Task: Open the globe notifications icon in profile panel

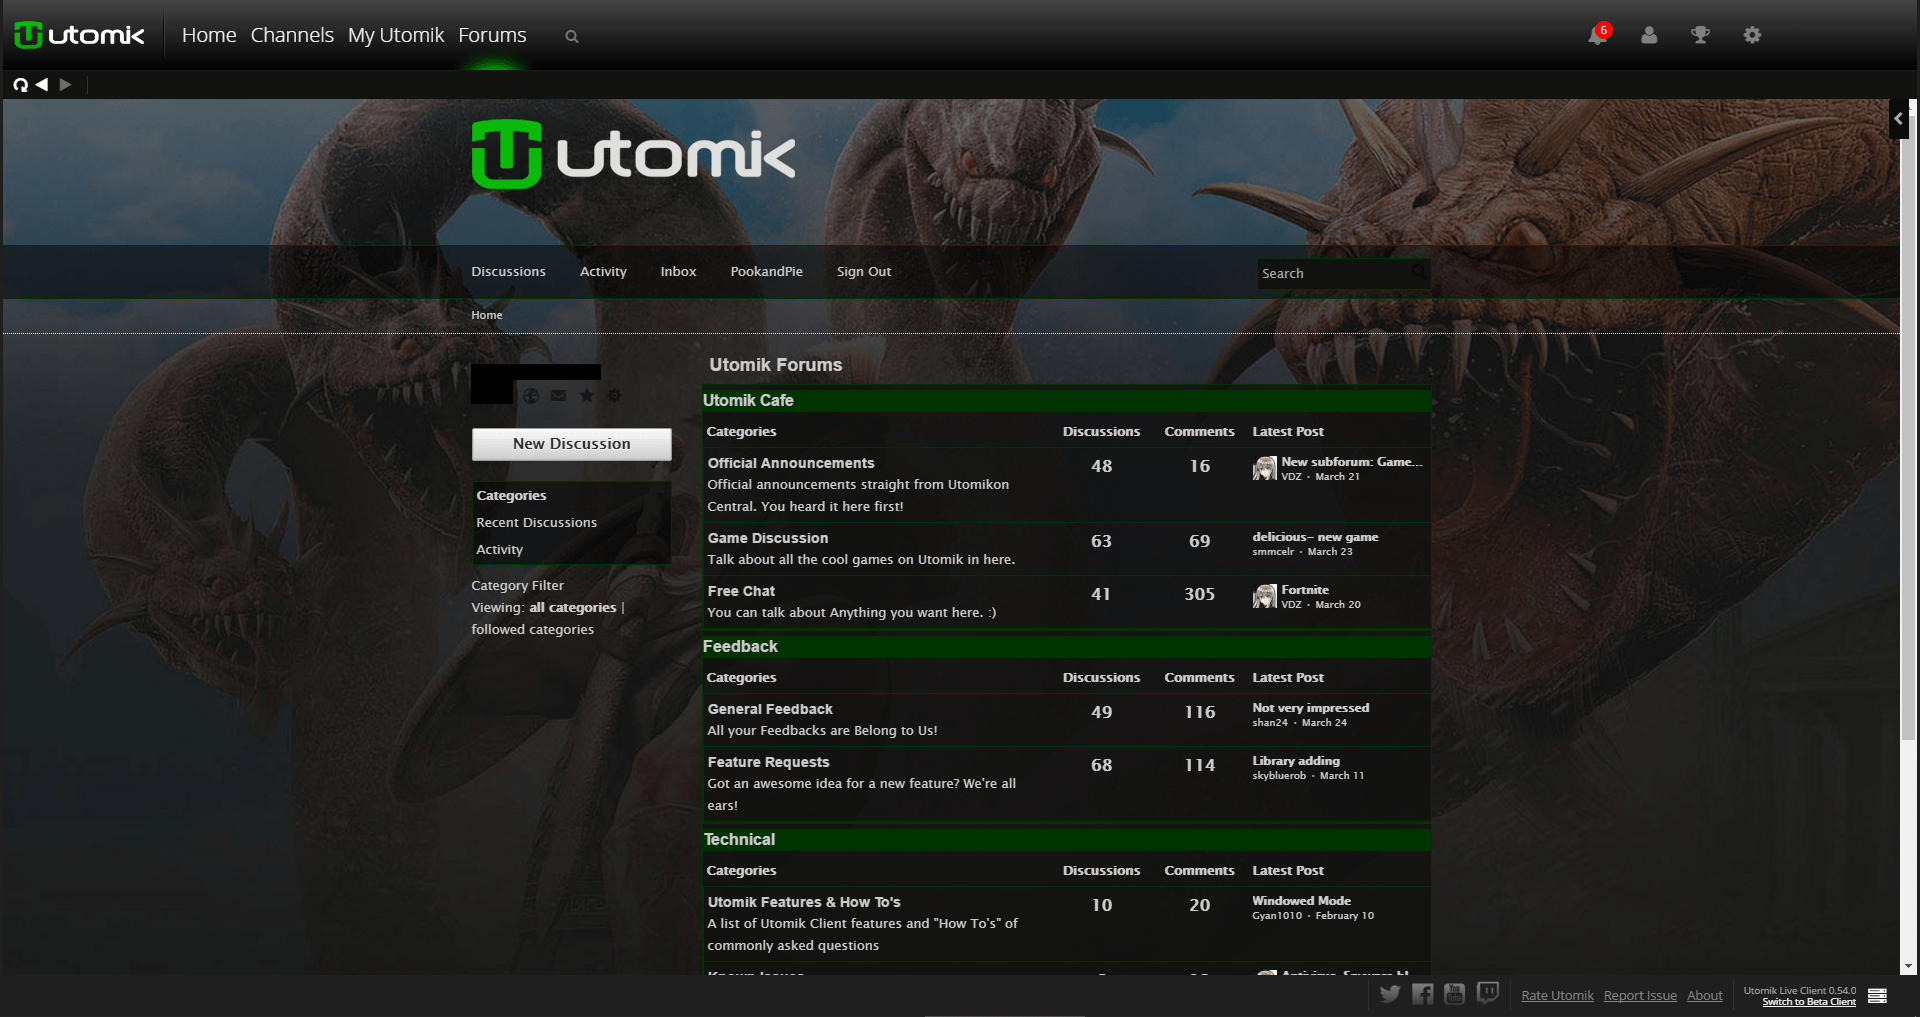Action: click(531, 396)
